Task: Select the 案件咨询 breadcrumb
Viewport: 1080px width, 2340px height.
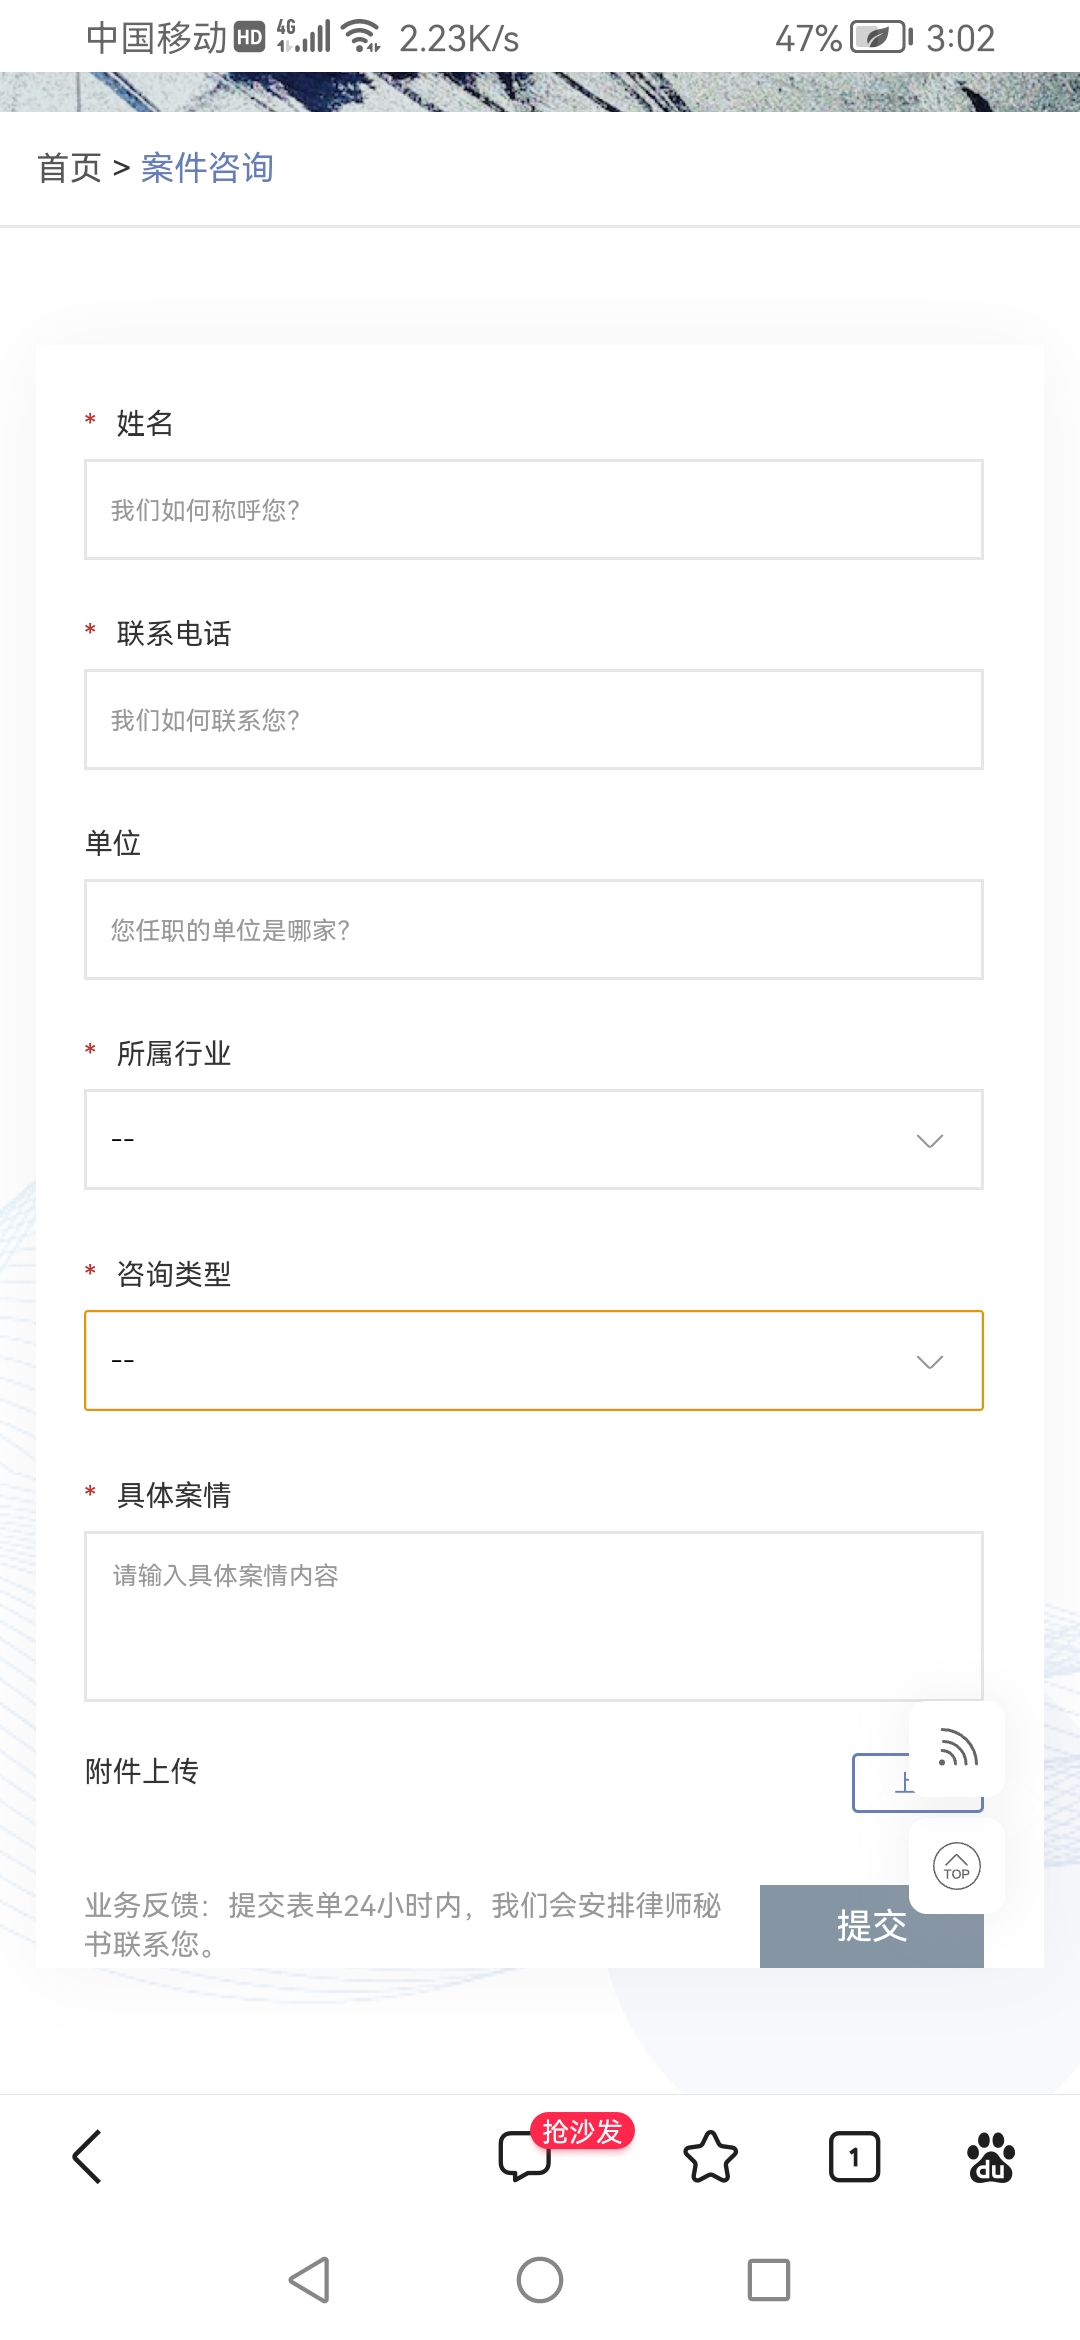Action: pos(207,168)
